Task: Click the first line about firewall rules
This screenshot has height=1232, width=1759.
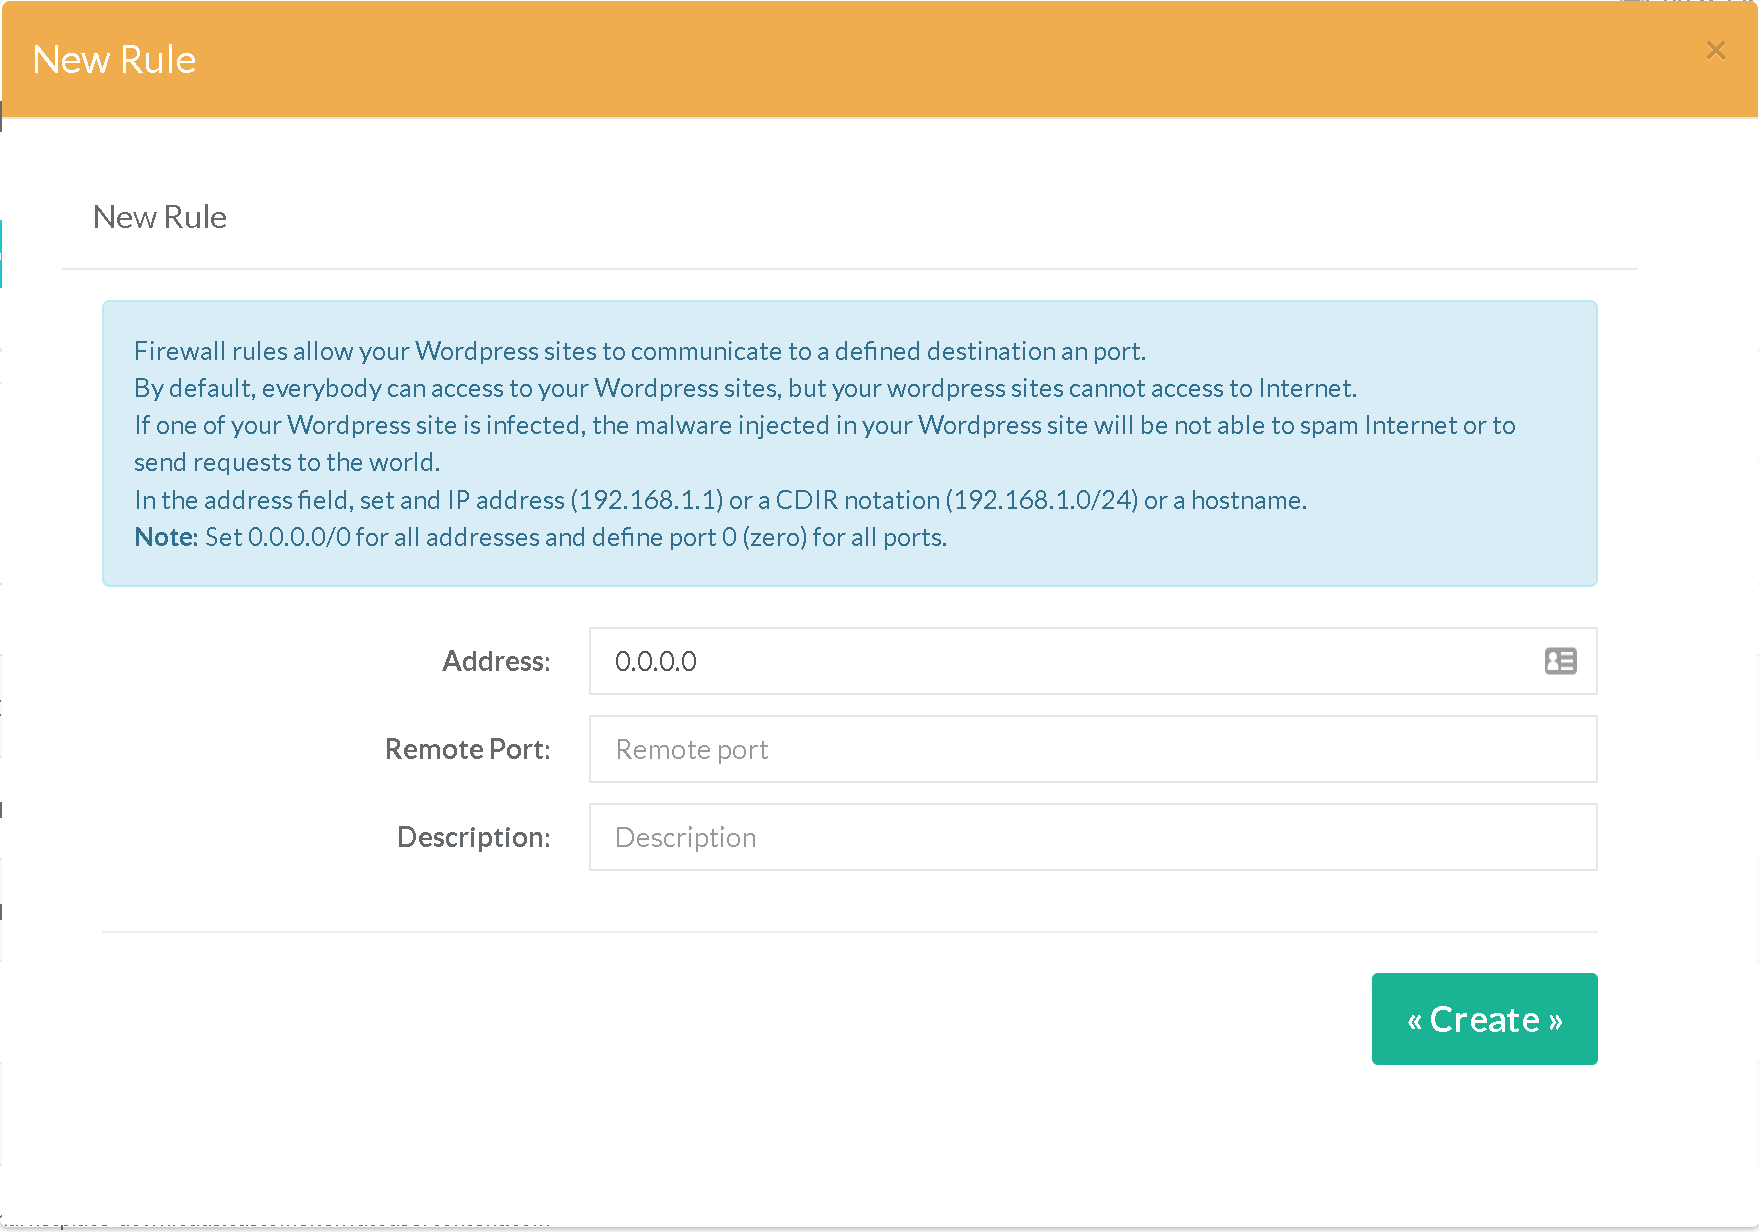Action: tap(639, 351)
